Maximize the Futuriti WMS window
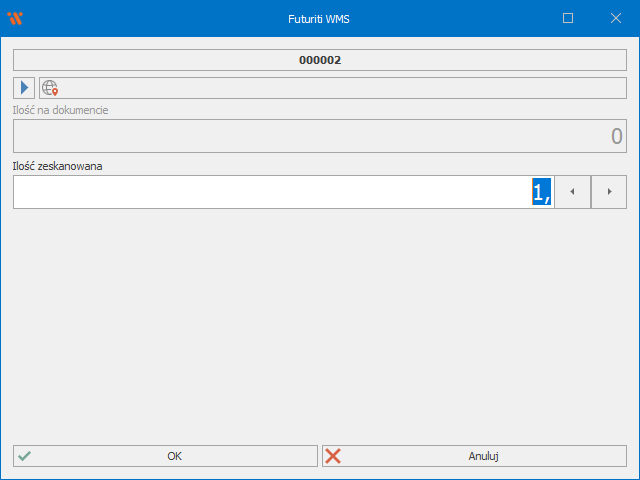Viewport: 640px width, 480px height. pos(568,18)
